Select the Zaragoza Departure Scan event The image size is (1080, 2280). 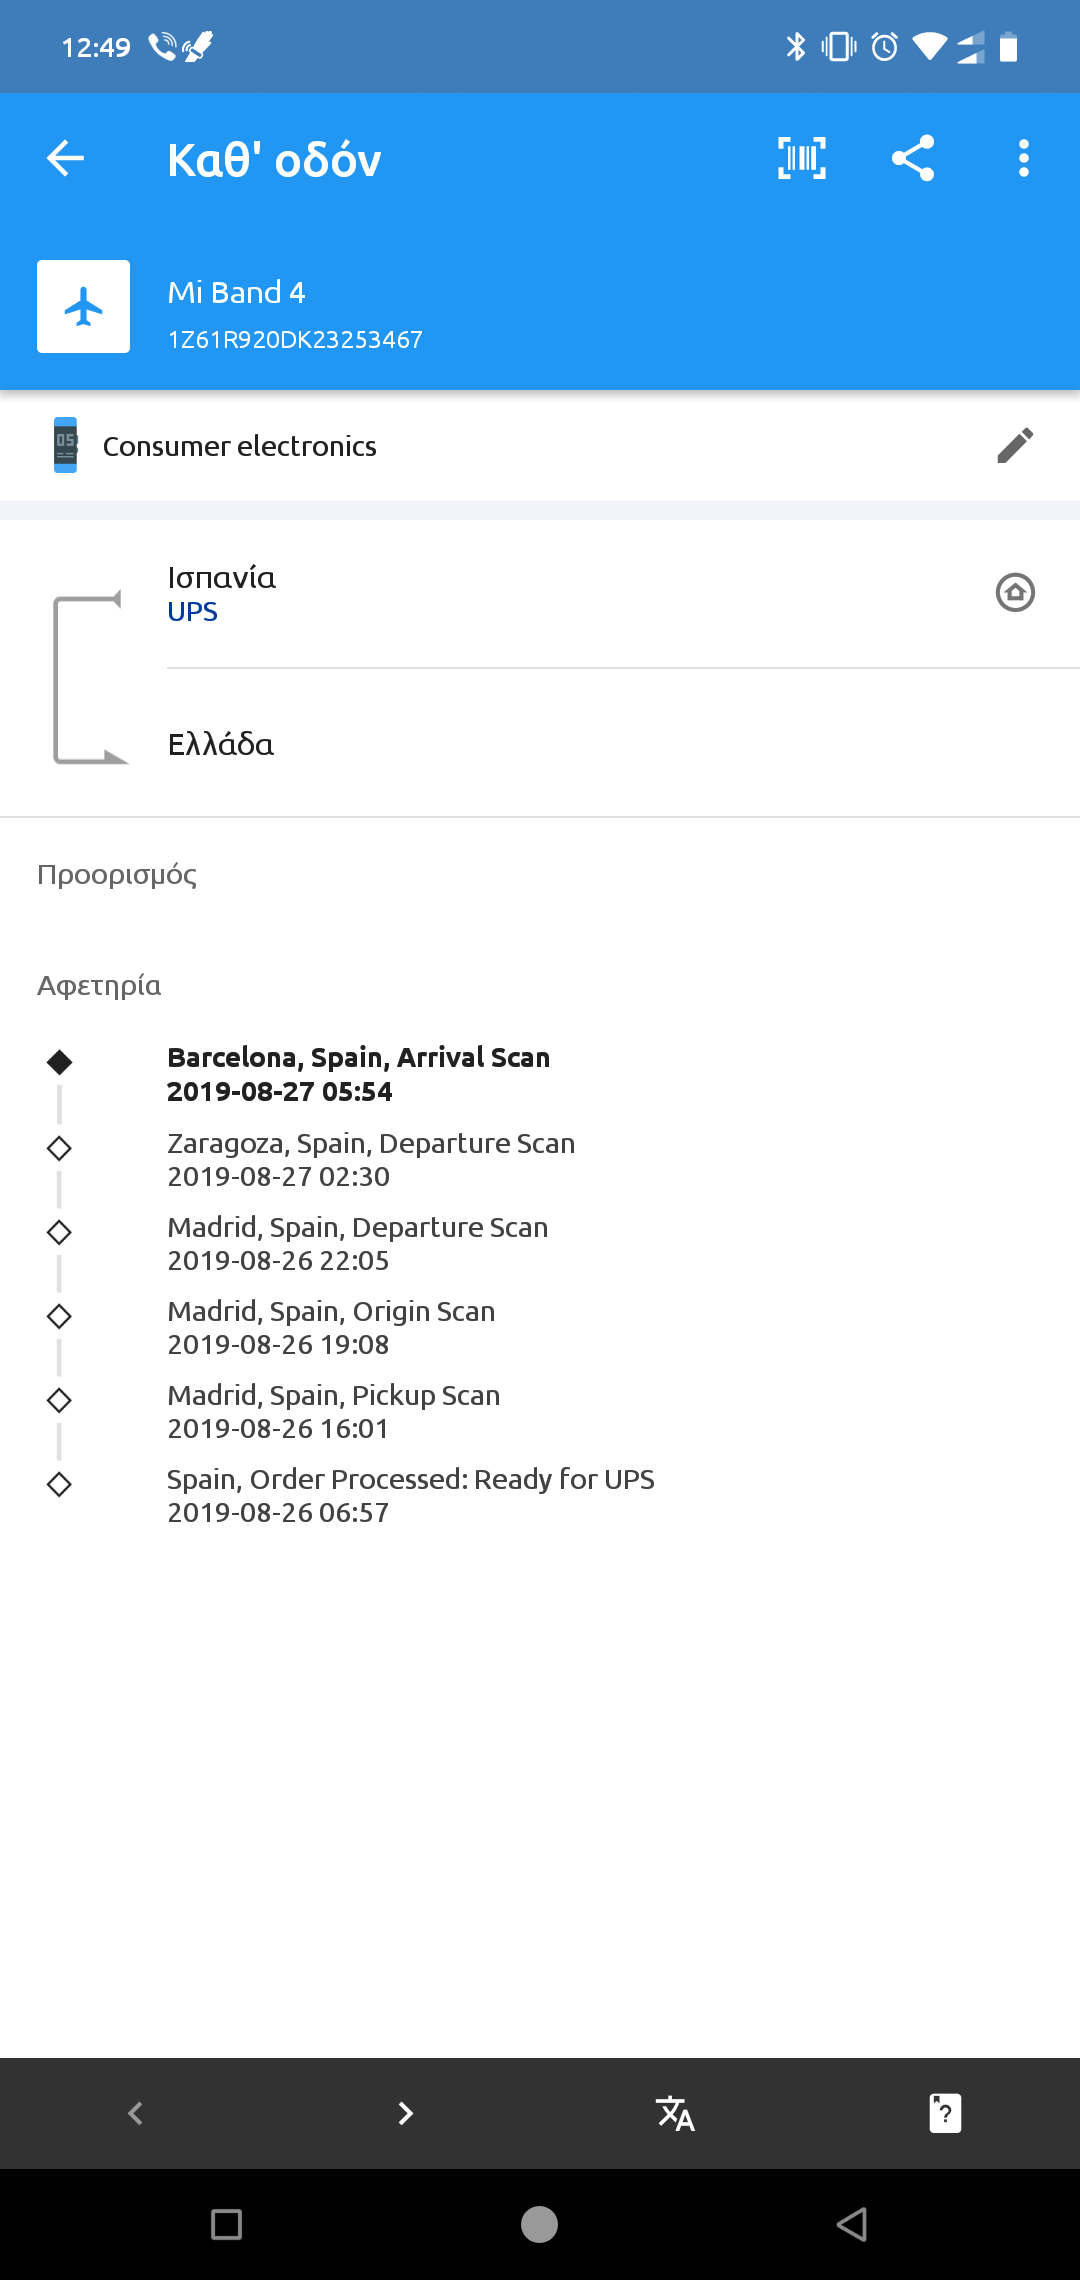coord(371,1159)
